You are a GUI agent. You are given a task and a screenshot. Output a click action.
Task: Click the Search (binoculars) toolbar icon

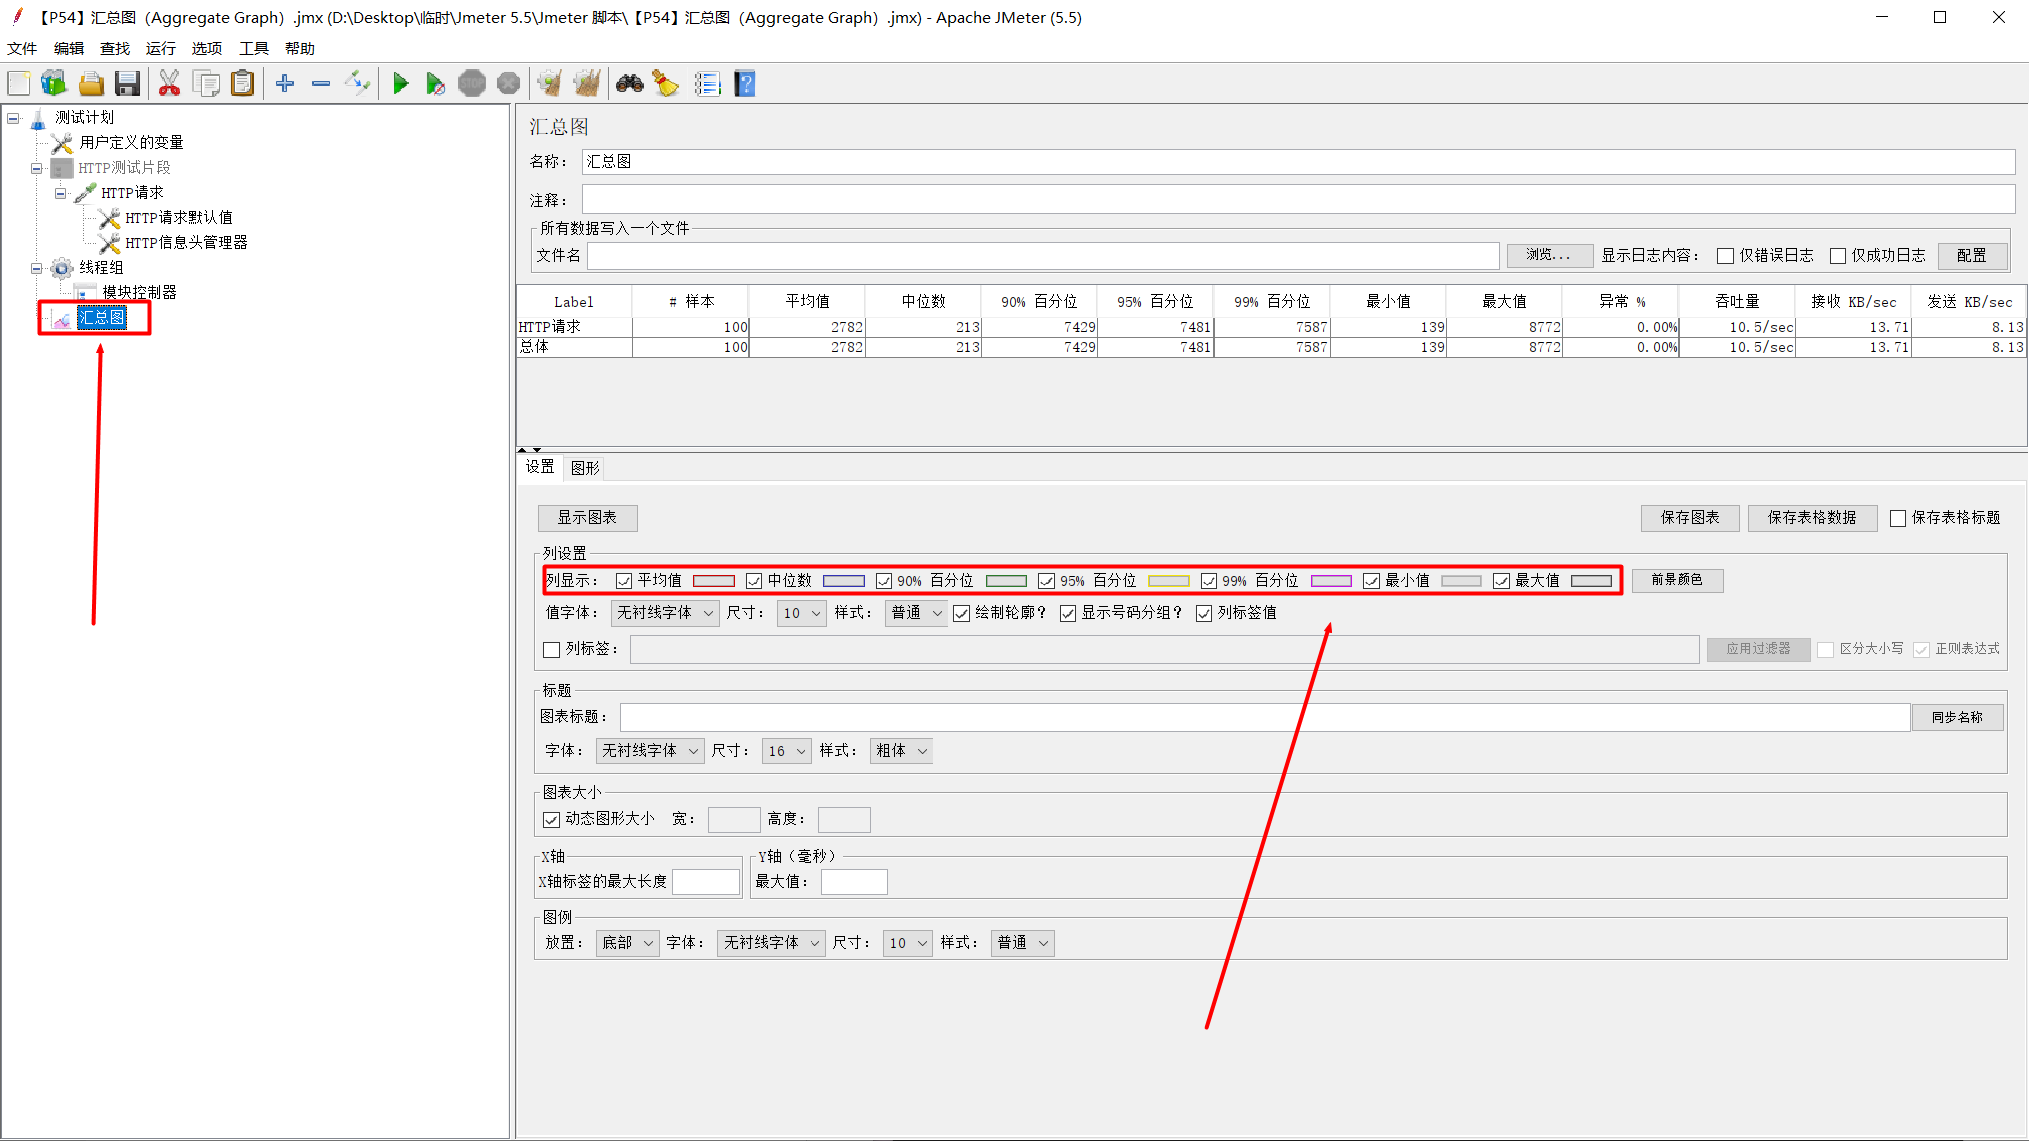click(x=629, y=84)
